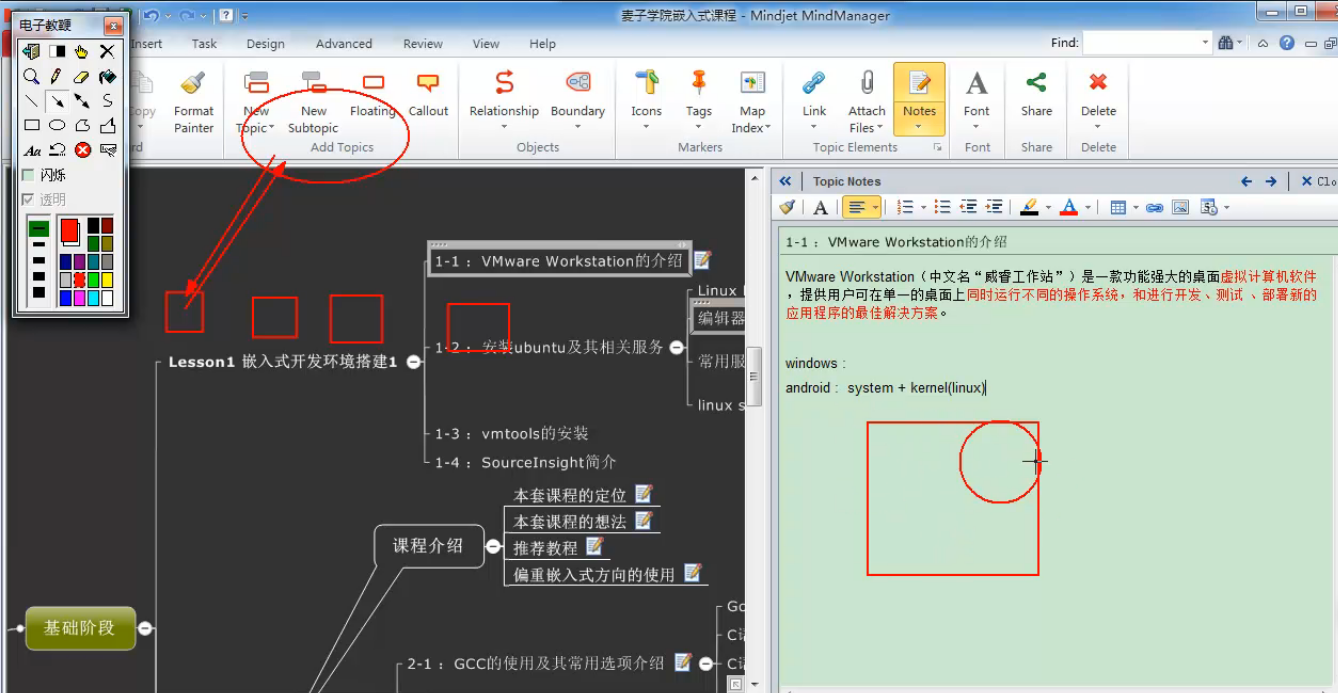Click the Attach Files button
Screen dimensions: 1338x693
(x=867, y=101)
